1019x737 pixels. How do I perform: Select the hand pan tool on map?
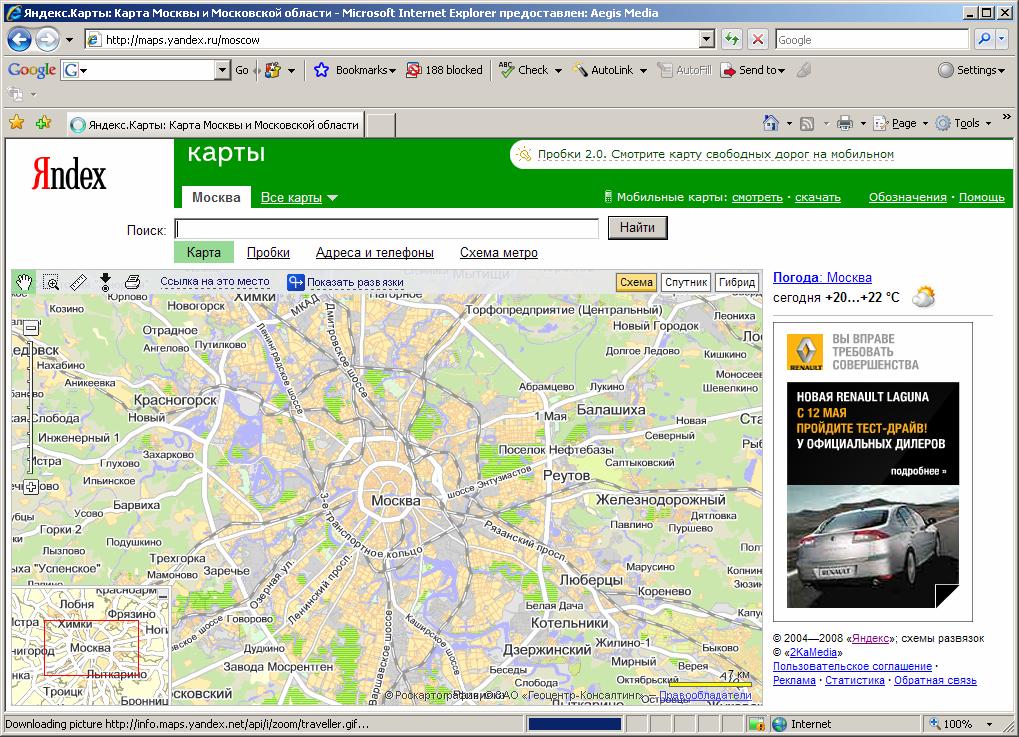tap(24, 283)
